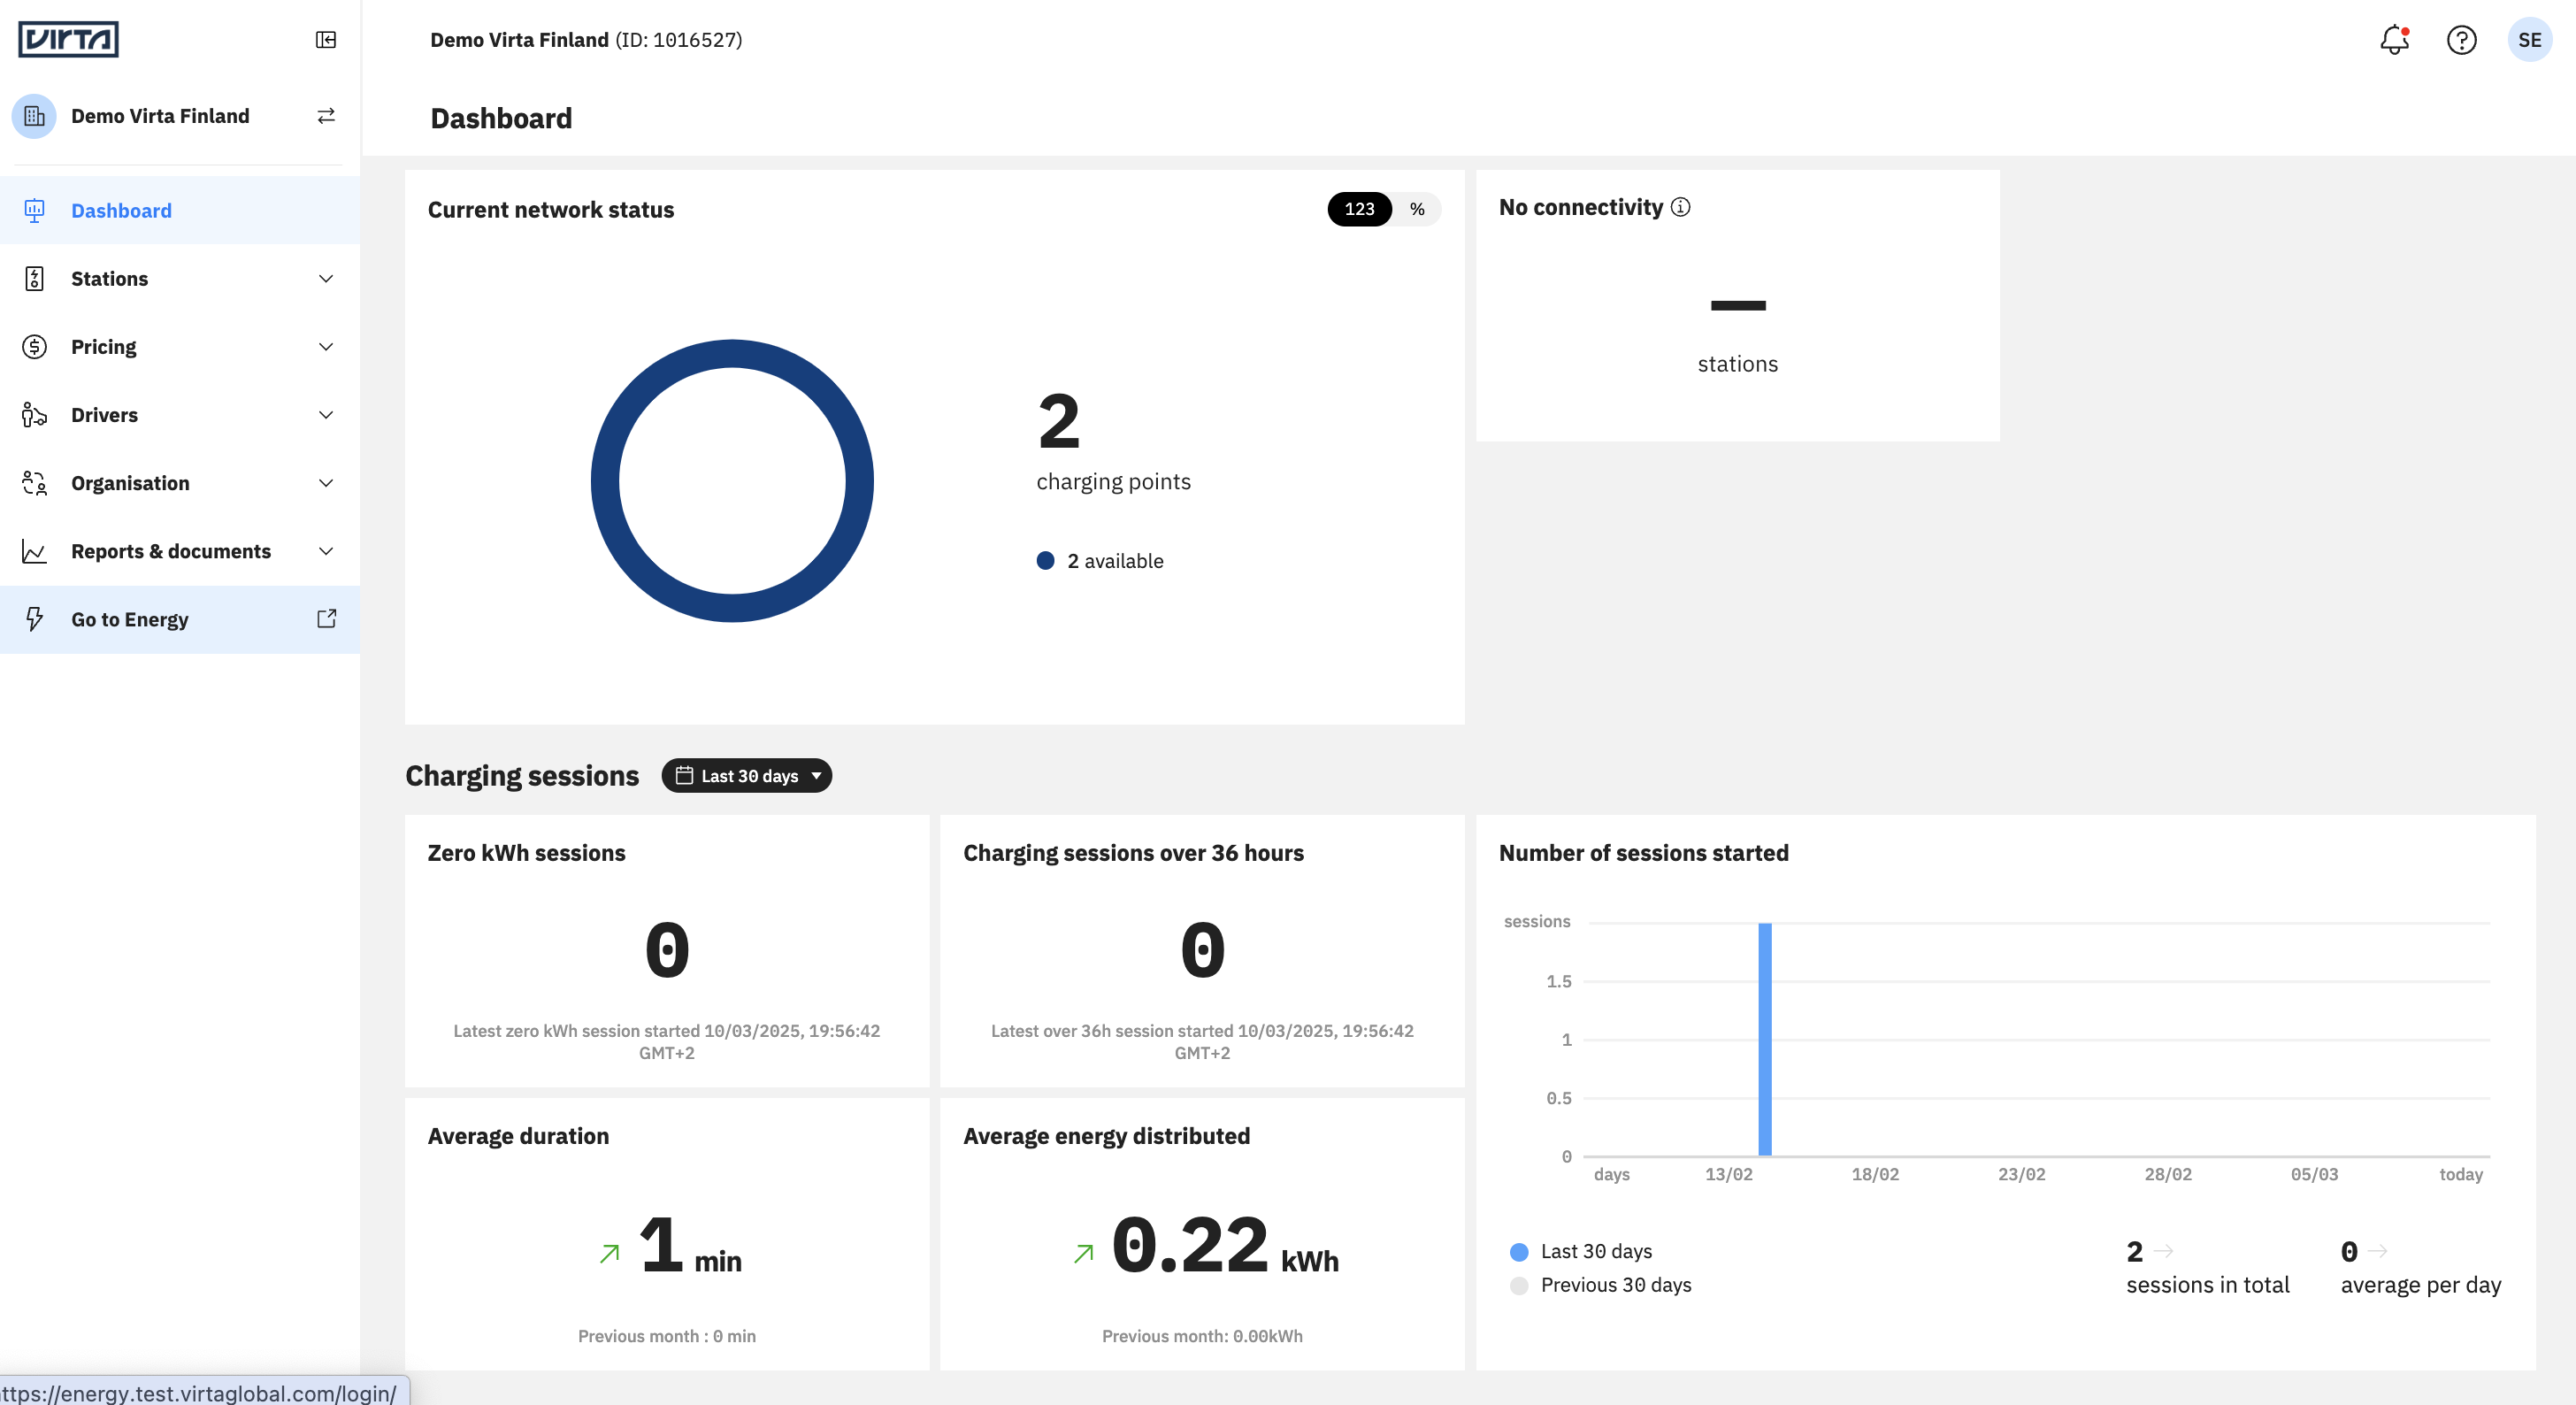The width and height of the screenshot is (2576, 1405).
Task: Open the Stations menu item
Action: pos(180,279)
